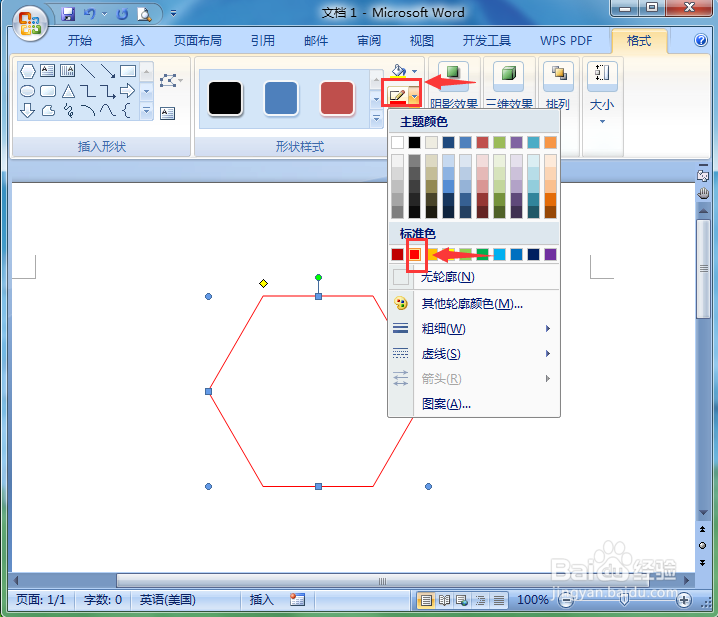Screen dimensions: 718x617
Task: Pick the left brace shape
Action: [x=127, y=110]
